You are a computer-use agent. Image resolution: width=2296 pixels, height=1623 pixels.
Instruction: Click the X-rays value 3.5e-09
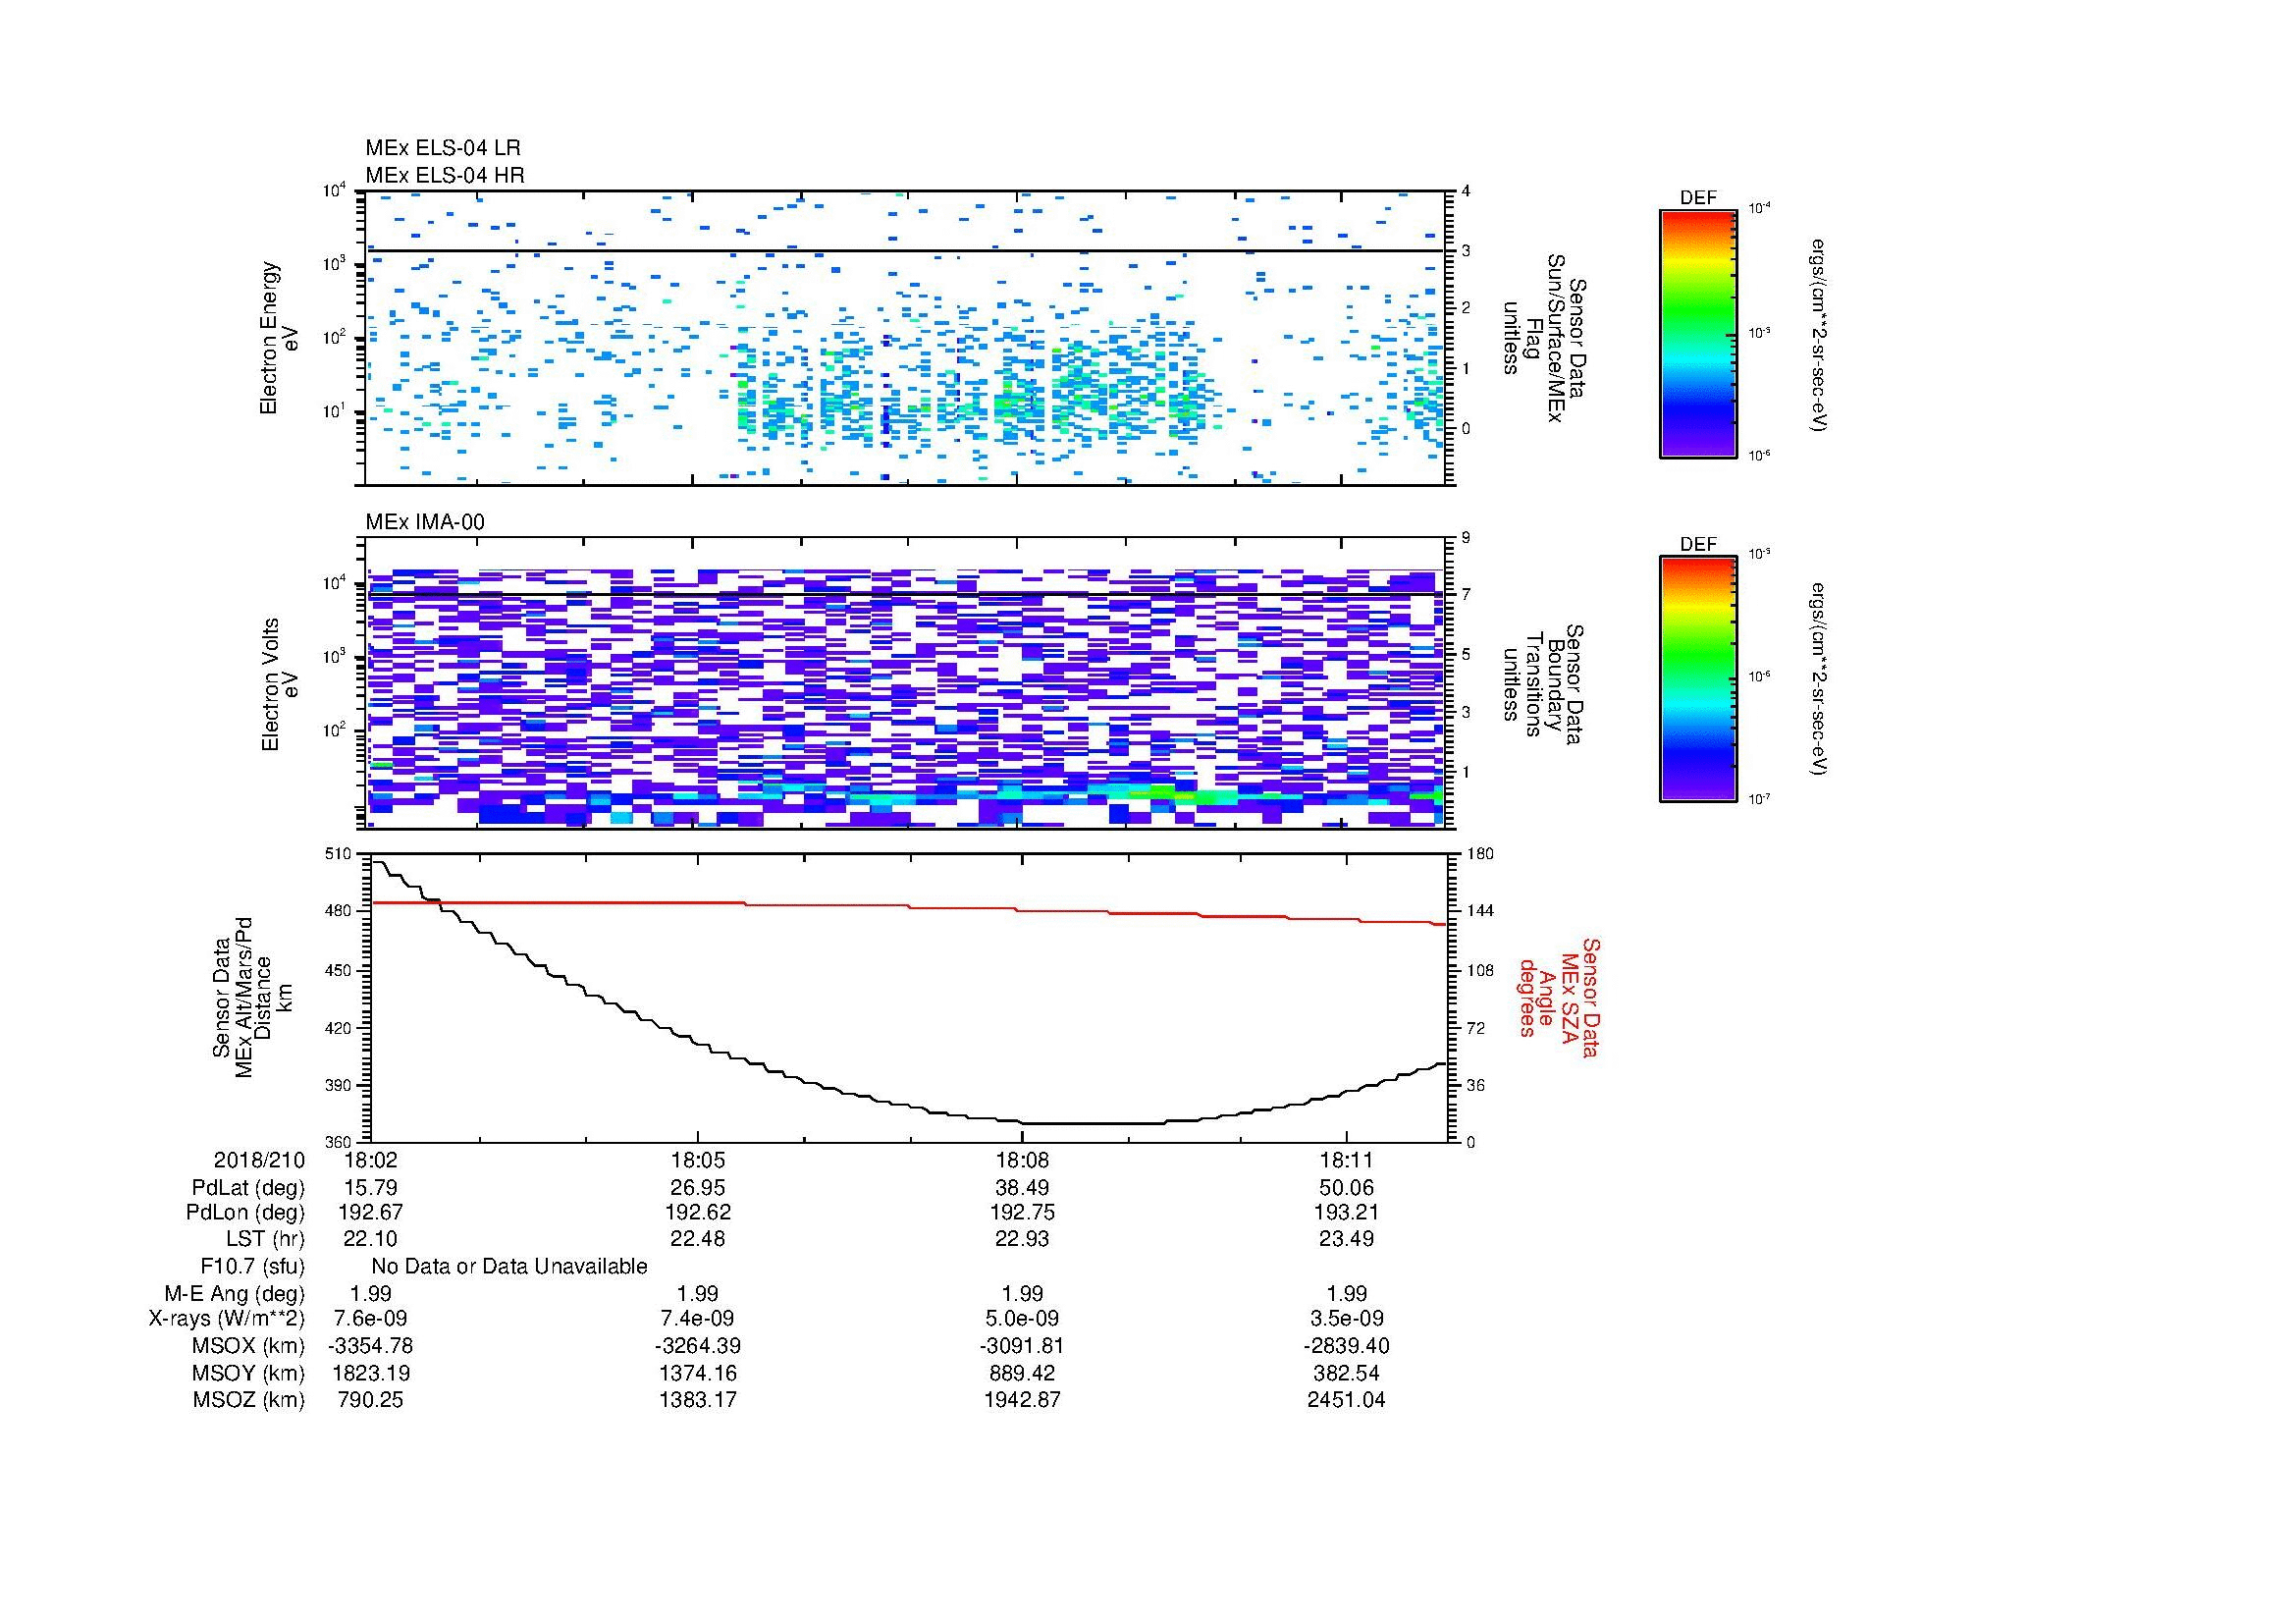[1346, 1319]
